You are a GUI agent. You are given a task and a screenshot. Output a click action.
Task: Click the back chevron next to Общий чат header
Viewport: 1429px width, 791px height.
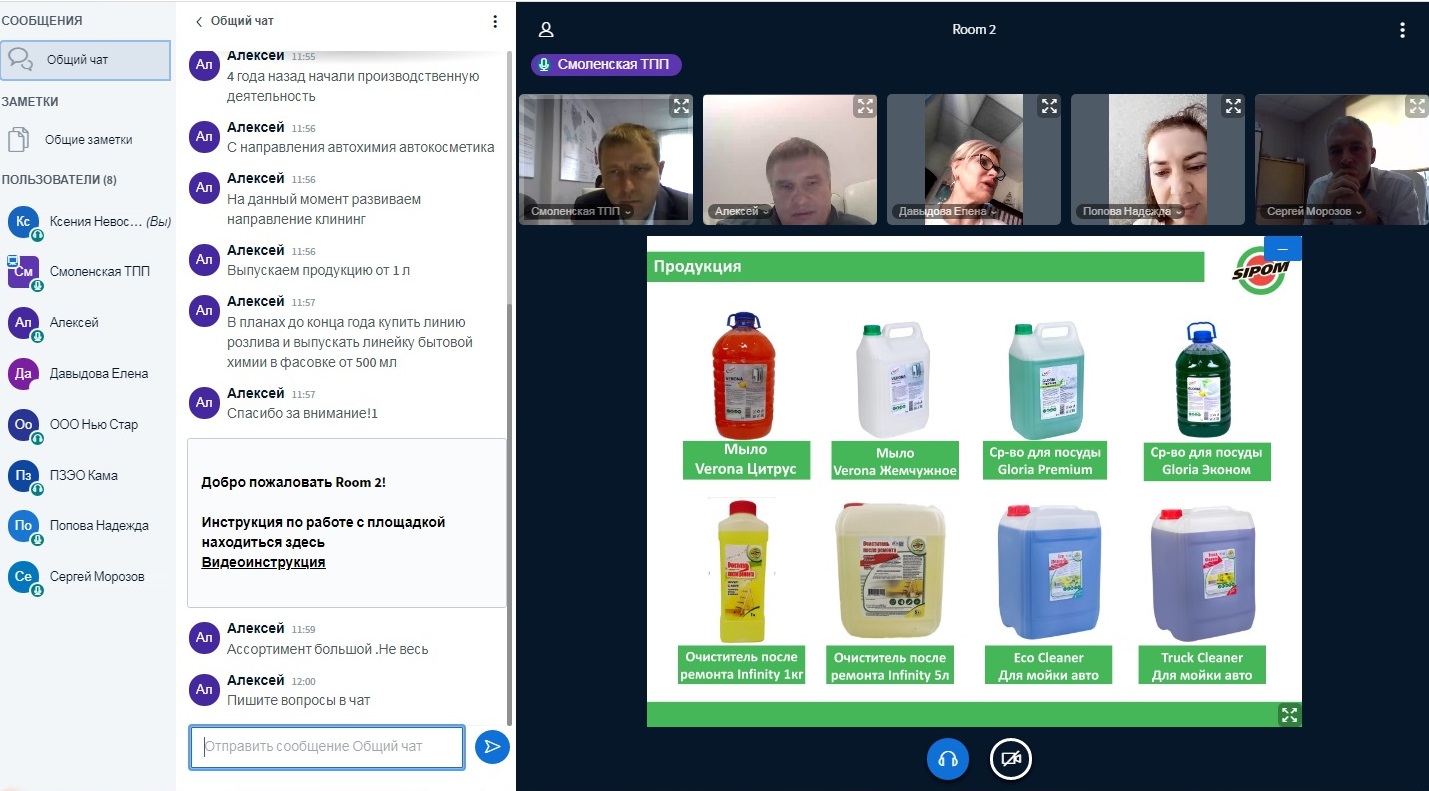coord(199,21)
